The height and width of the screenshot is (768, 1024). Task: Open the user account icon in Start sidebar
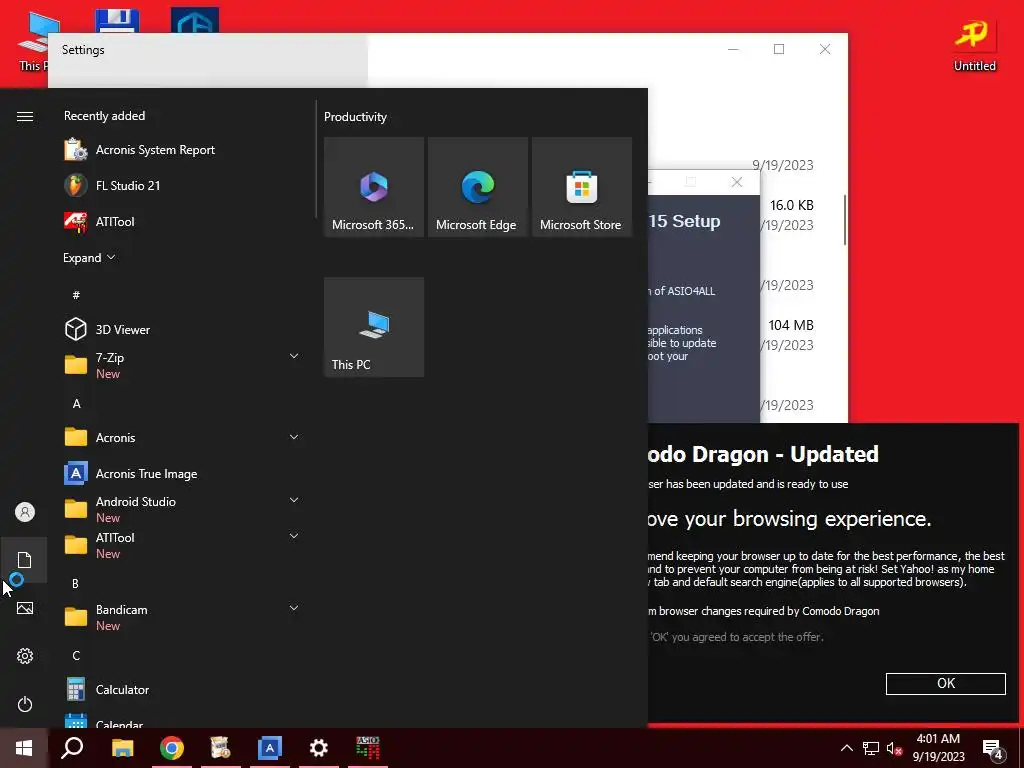click(x=25, y=512)
